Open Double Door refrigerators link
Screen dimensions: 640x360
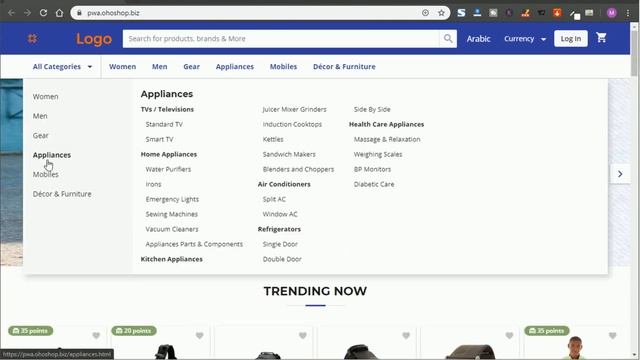(x=282, y=259)
